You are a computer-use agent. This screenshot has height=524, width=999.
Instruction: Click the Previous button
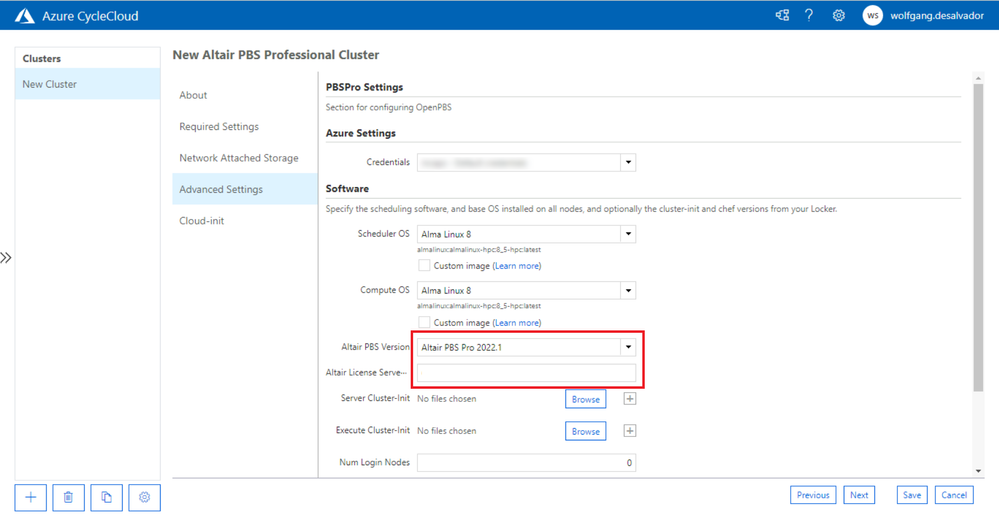[813, 495]
